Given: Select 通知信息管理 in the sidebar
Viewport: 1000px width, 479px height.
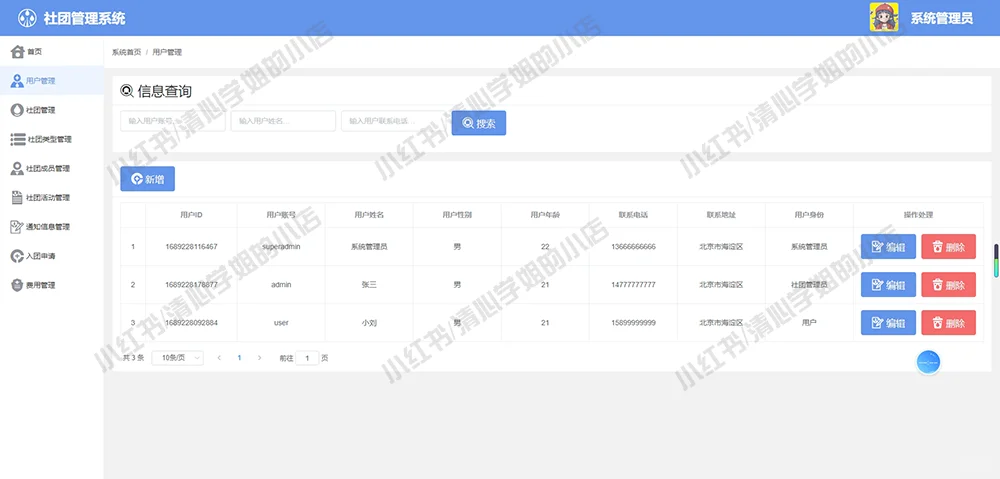Looking at the screenshot, I should 52,227.
